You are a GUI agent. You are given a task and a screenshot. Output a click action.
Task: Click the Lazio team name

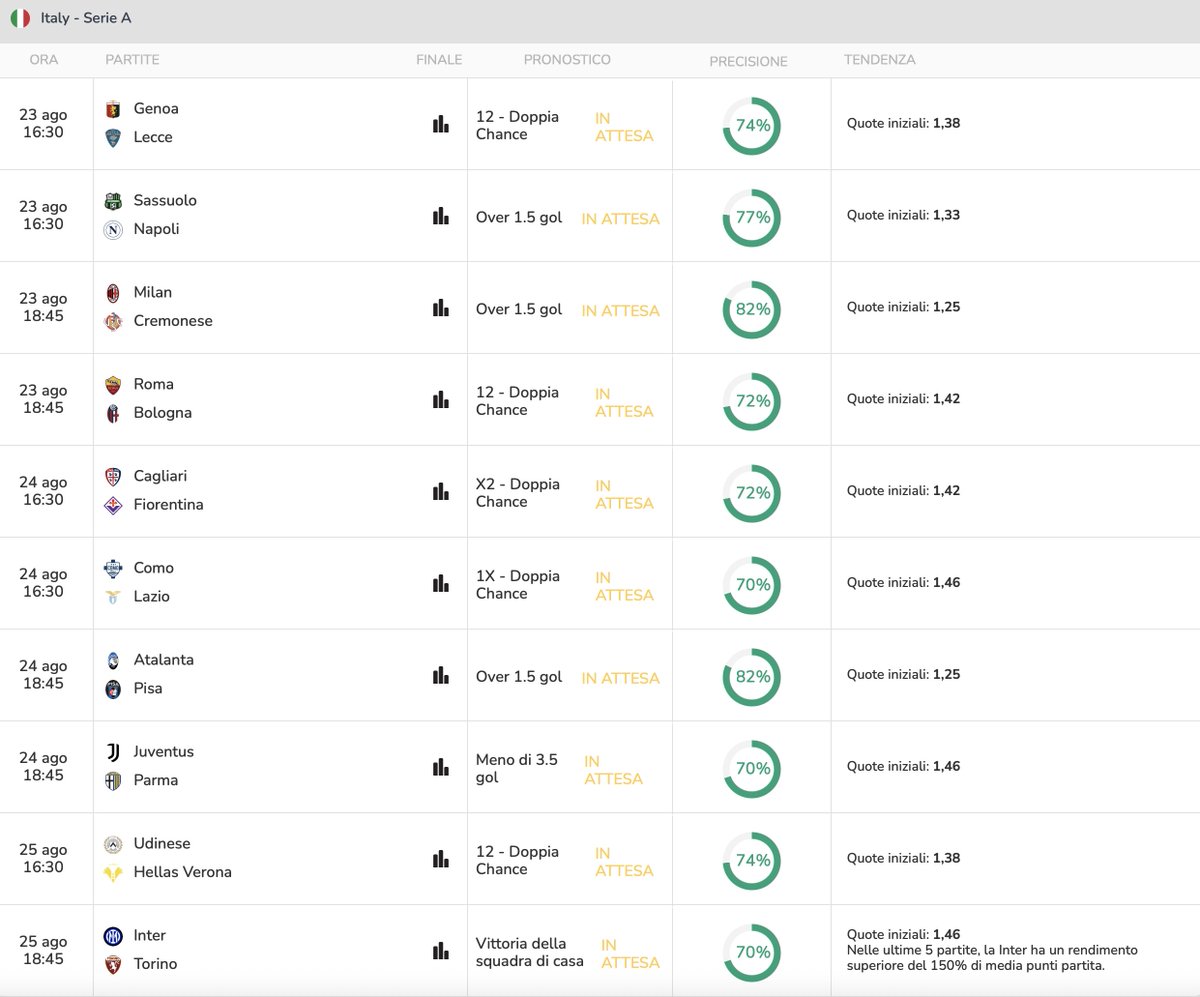tap(152, 597)
